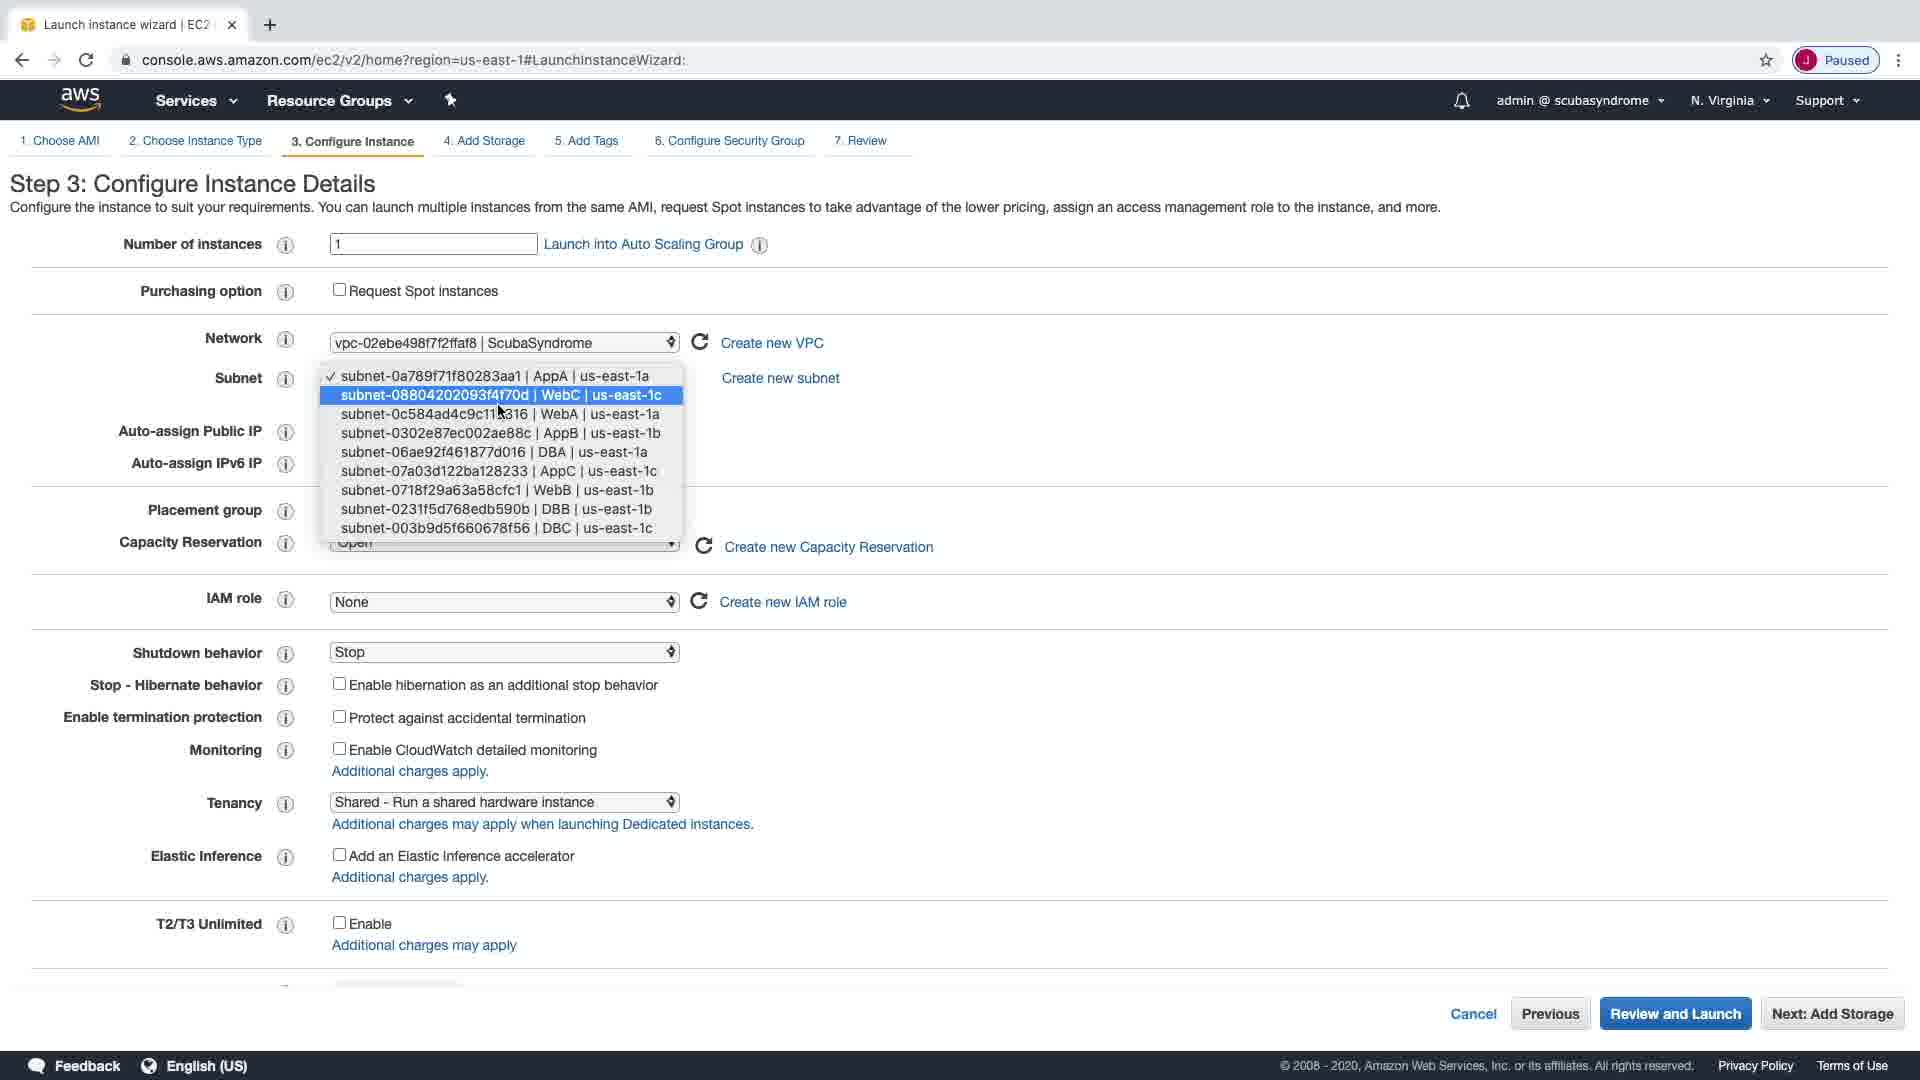Open the notifications bell icon
Screen dimensions: 1920x1080
pyautogui.click(x=1461, y=101)
